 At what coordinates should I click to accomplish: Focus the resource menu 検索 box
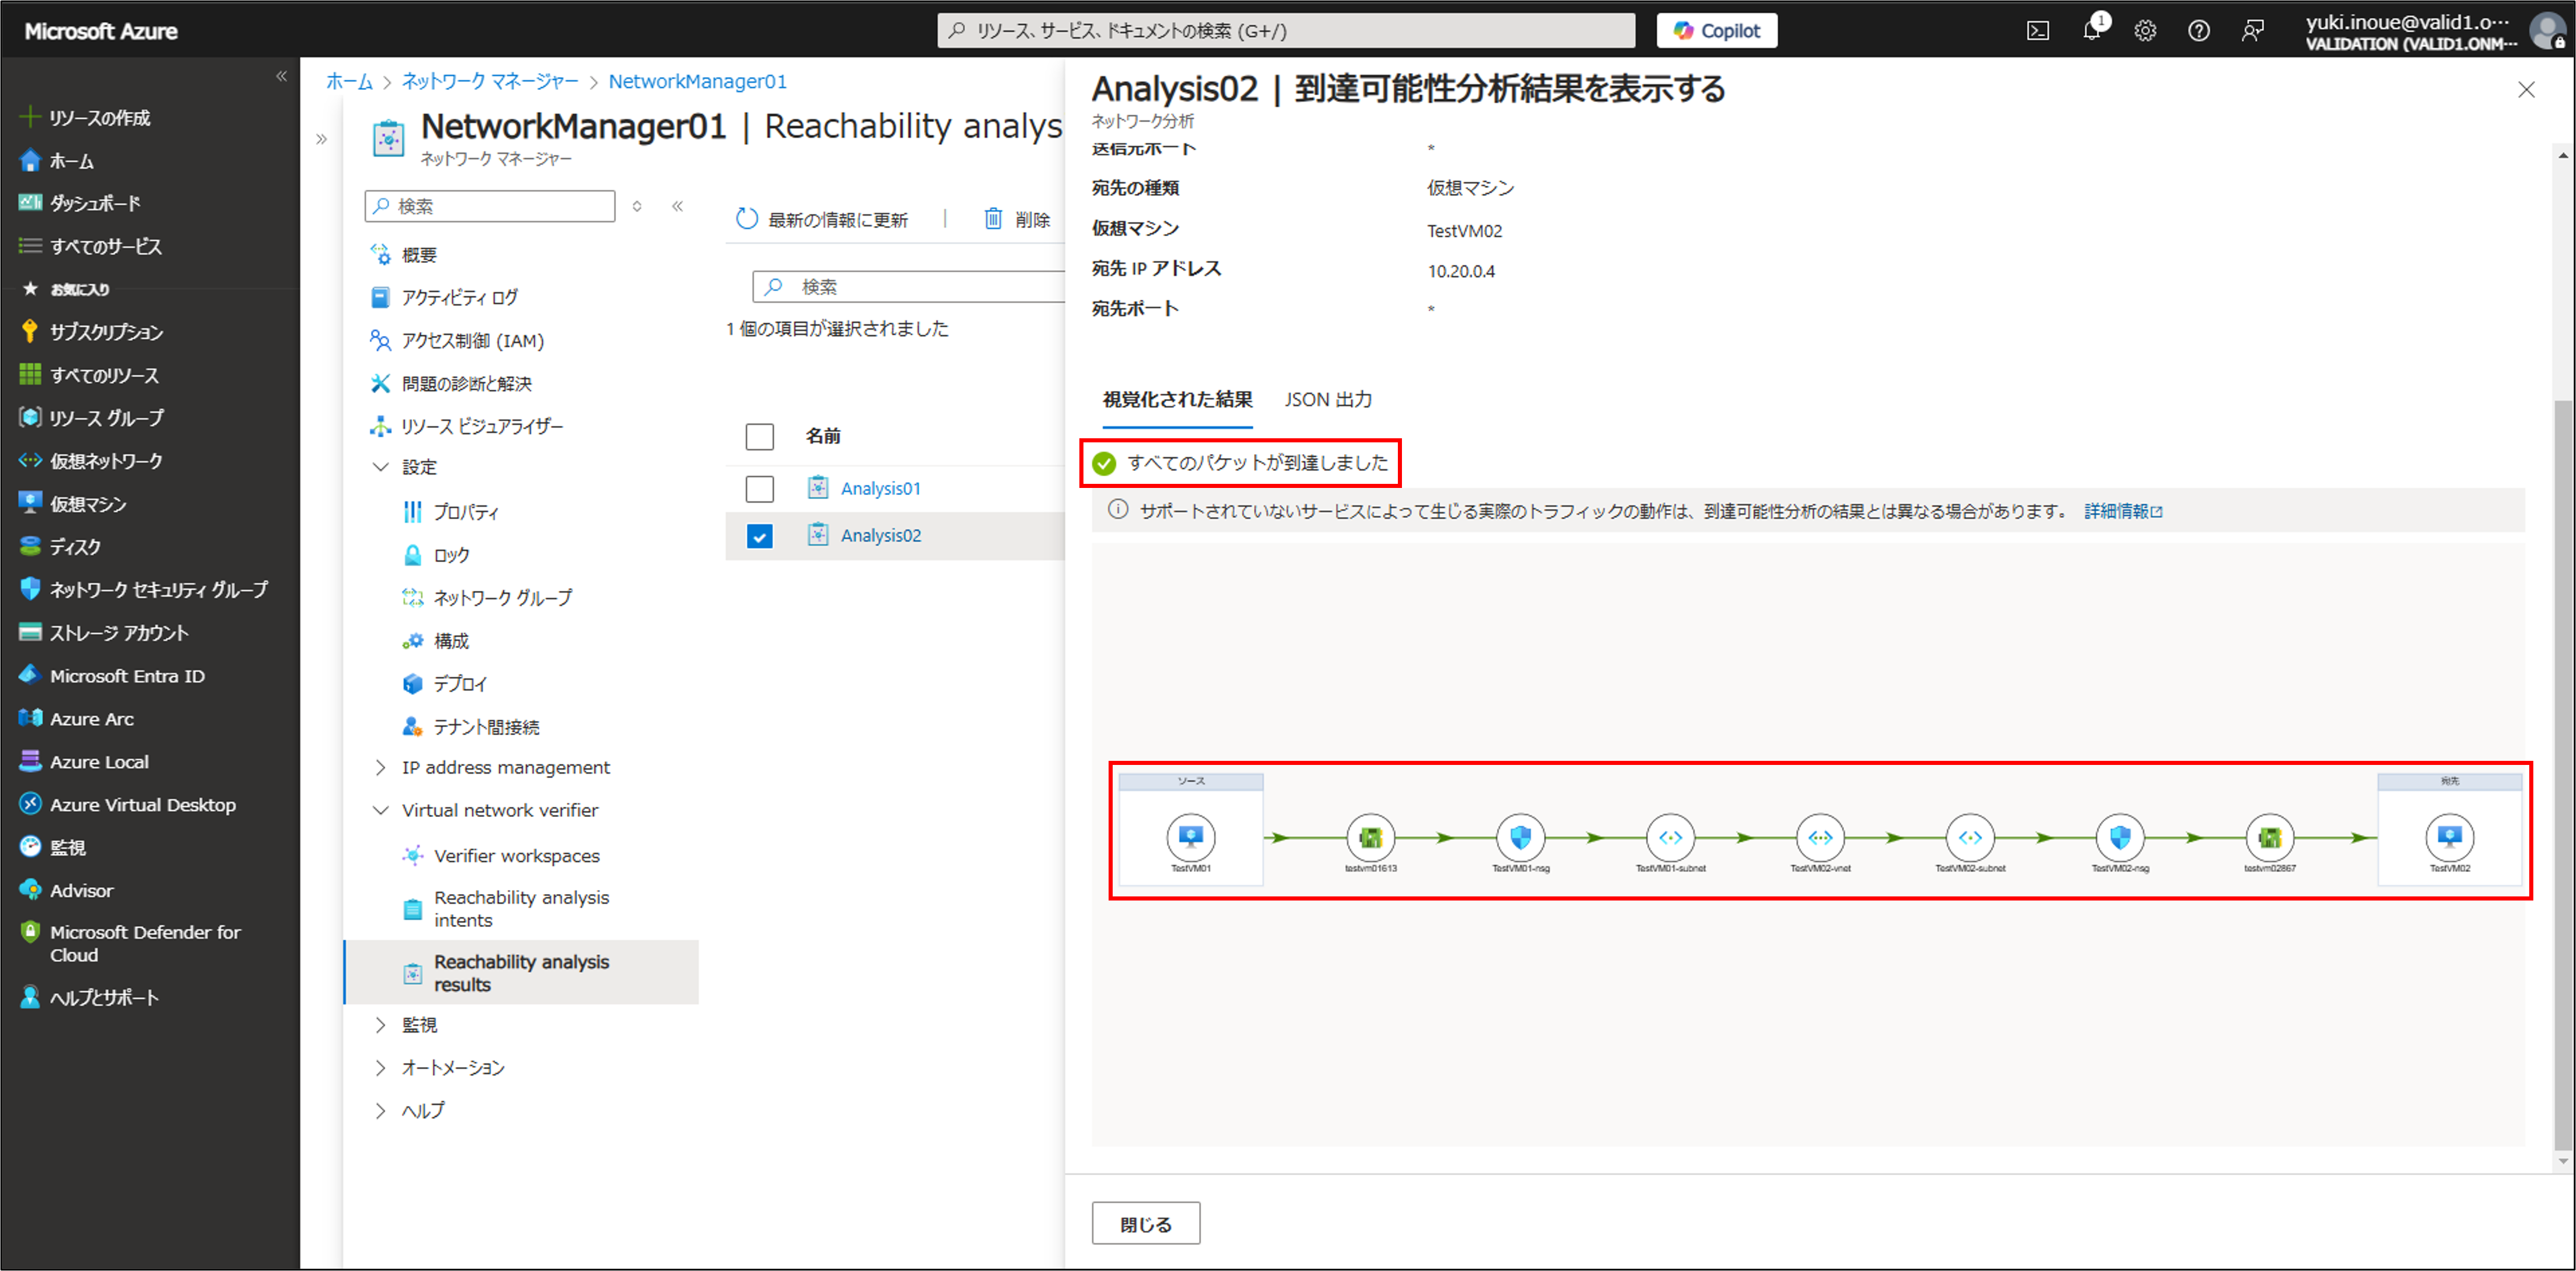coord(490,206)
